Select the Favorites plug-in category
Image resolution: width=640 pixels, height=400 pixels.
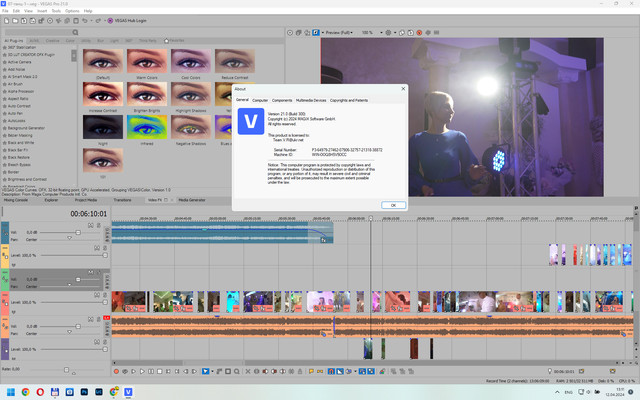click(x=174, y=40)
